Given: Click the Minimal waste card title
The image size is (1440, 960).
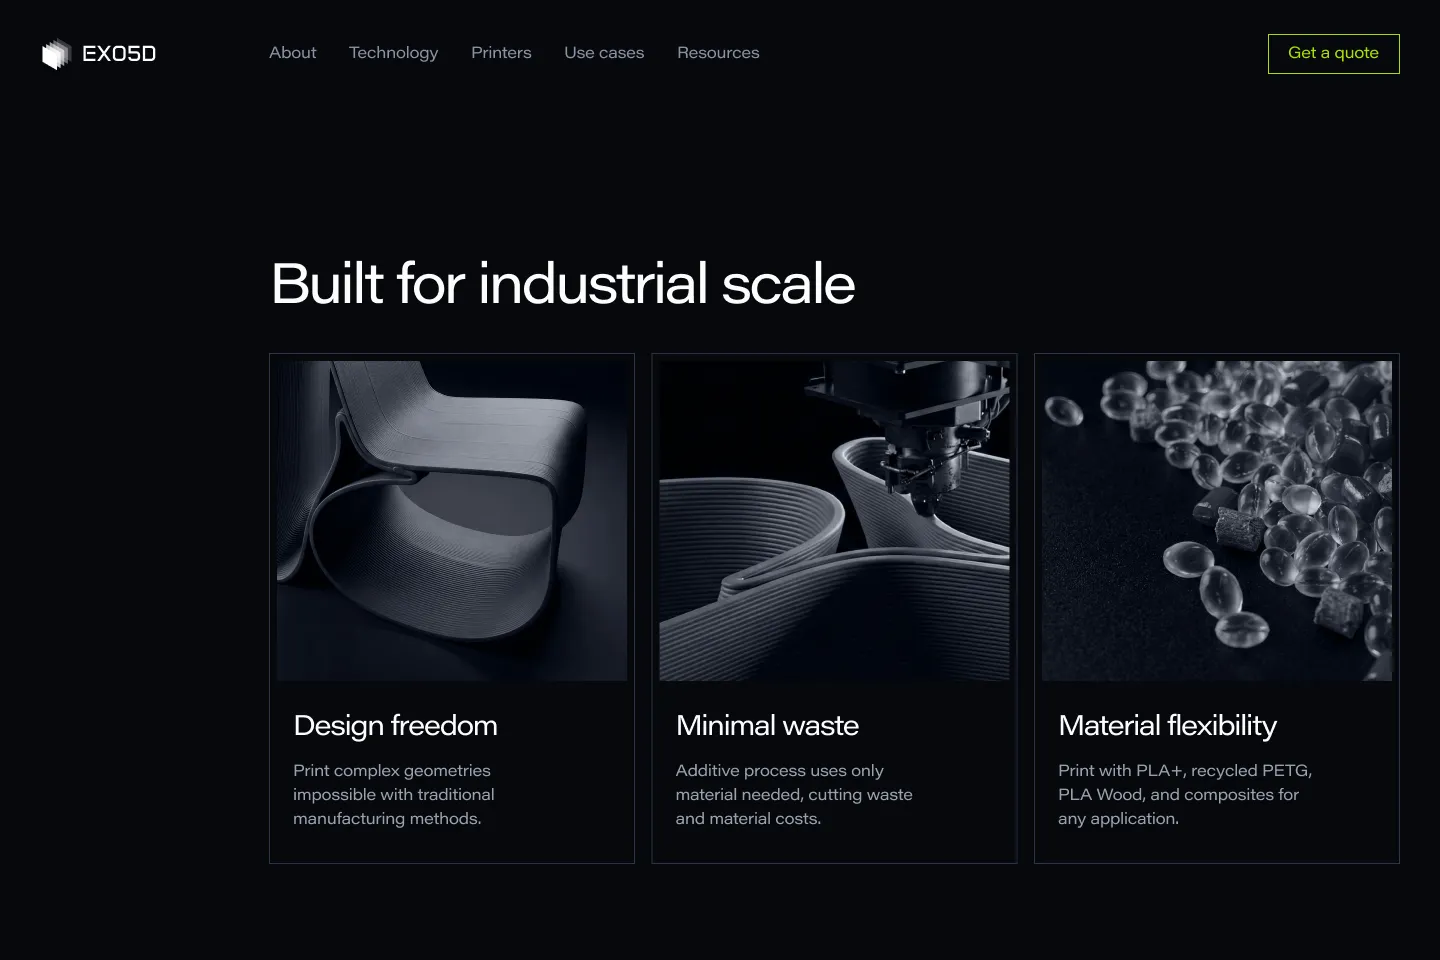Looking at the screenshot, I should [767, 725].
